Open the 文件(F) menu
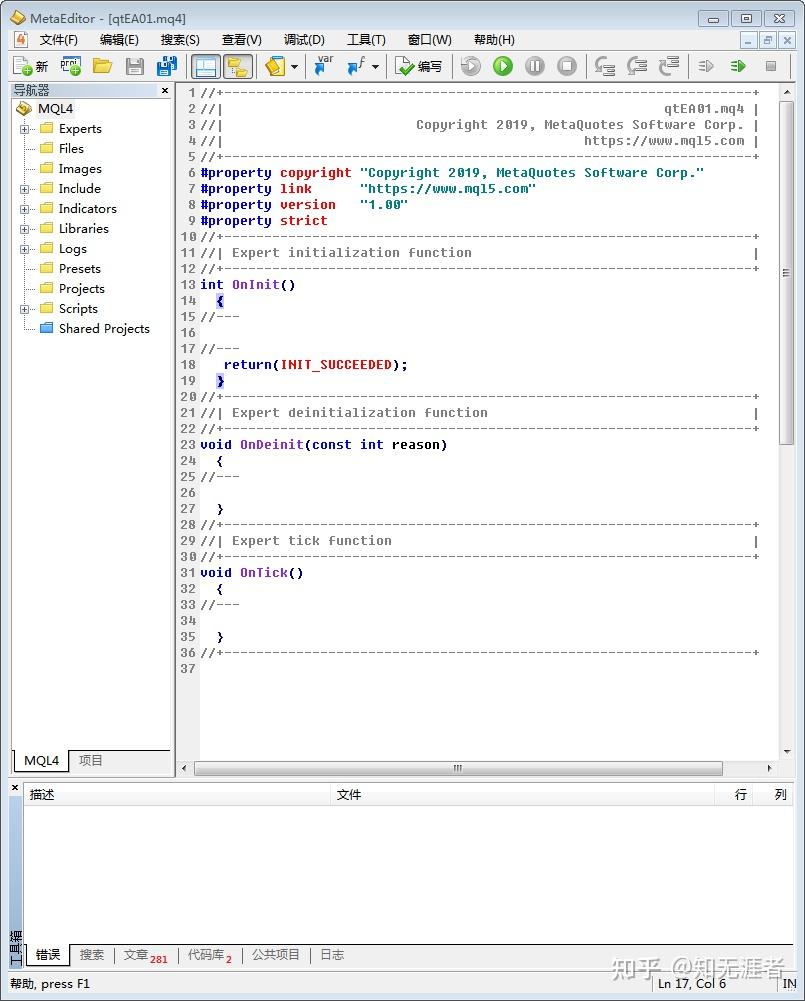The height and width of the screenshot is (1001, 805). 58,40
